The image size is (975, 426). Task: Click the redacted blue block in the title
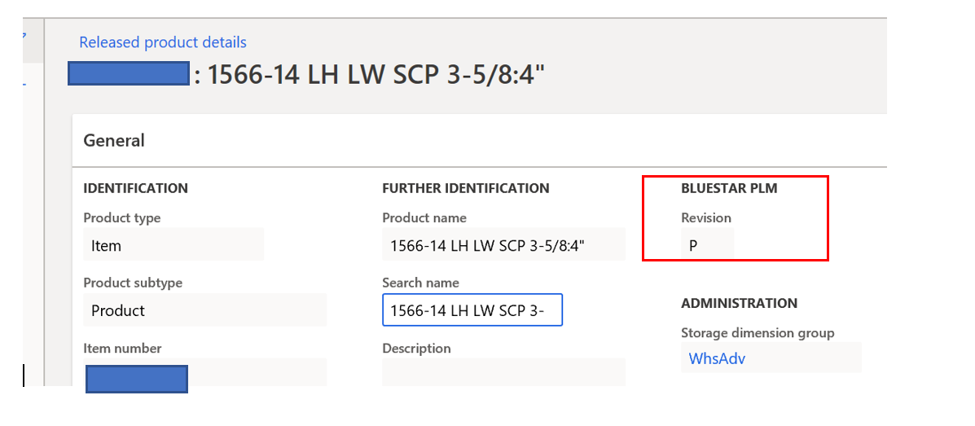coord(128,73)
